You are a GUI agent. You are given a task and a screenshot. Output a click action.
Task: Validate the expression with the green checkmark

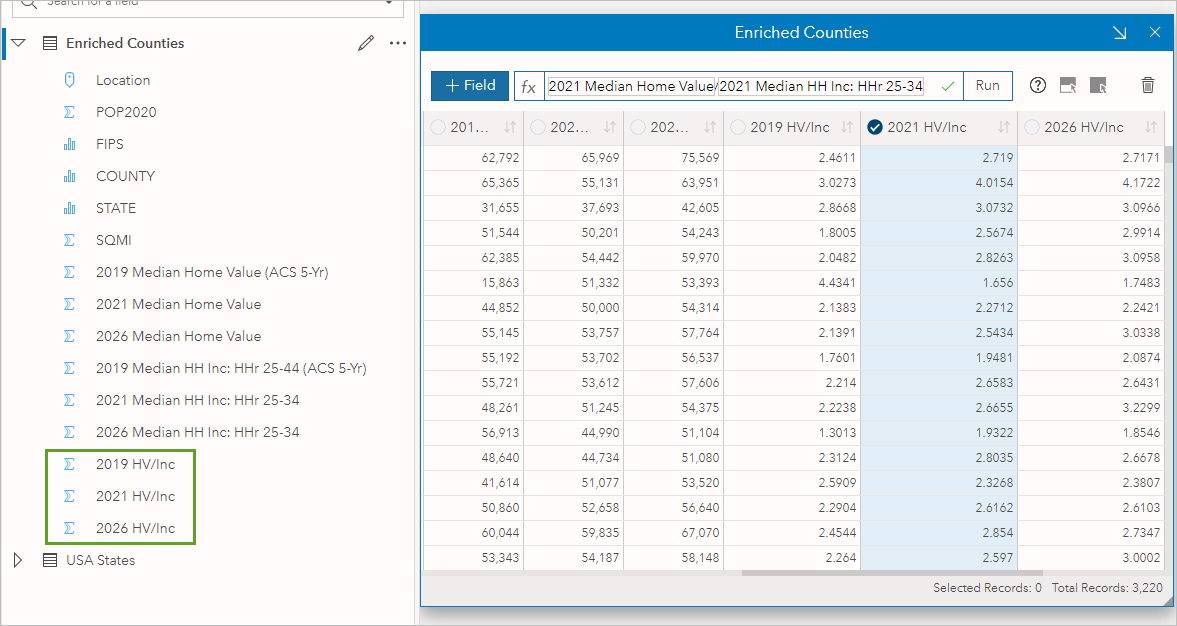click(946, 85)
